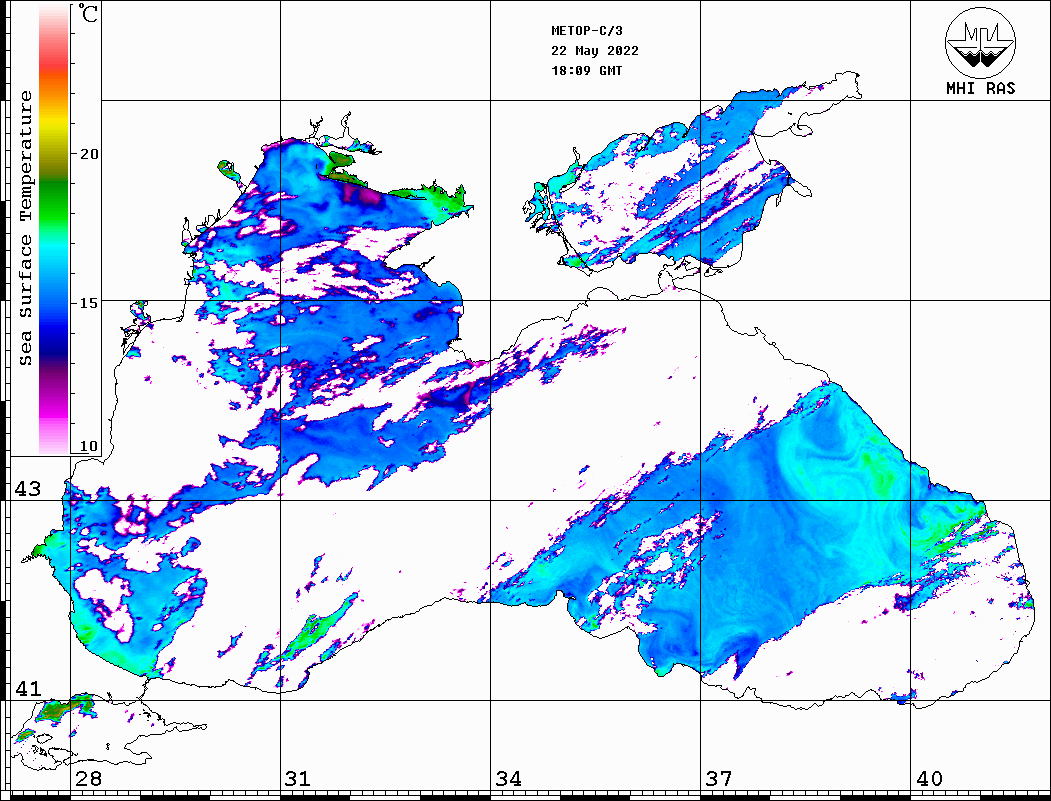This screenshot has width=1051, height=801.
Task: Click the '15' tick label on scale
Action: pyautogui.click(x=88, y=303)
